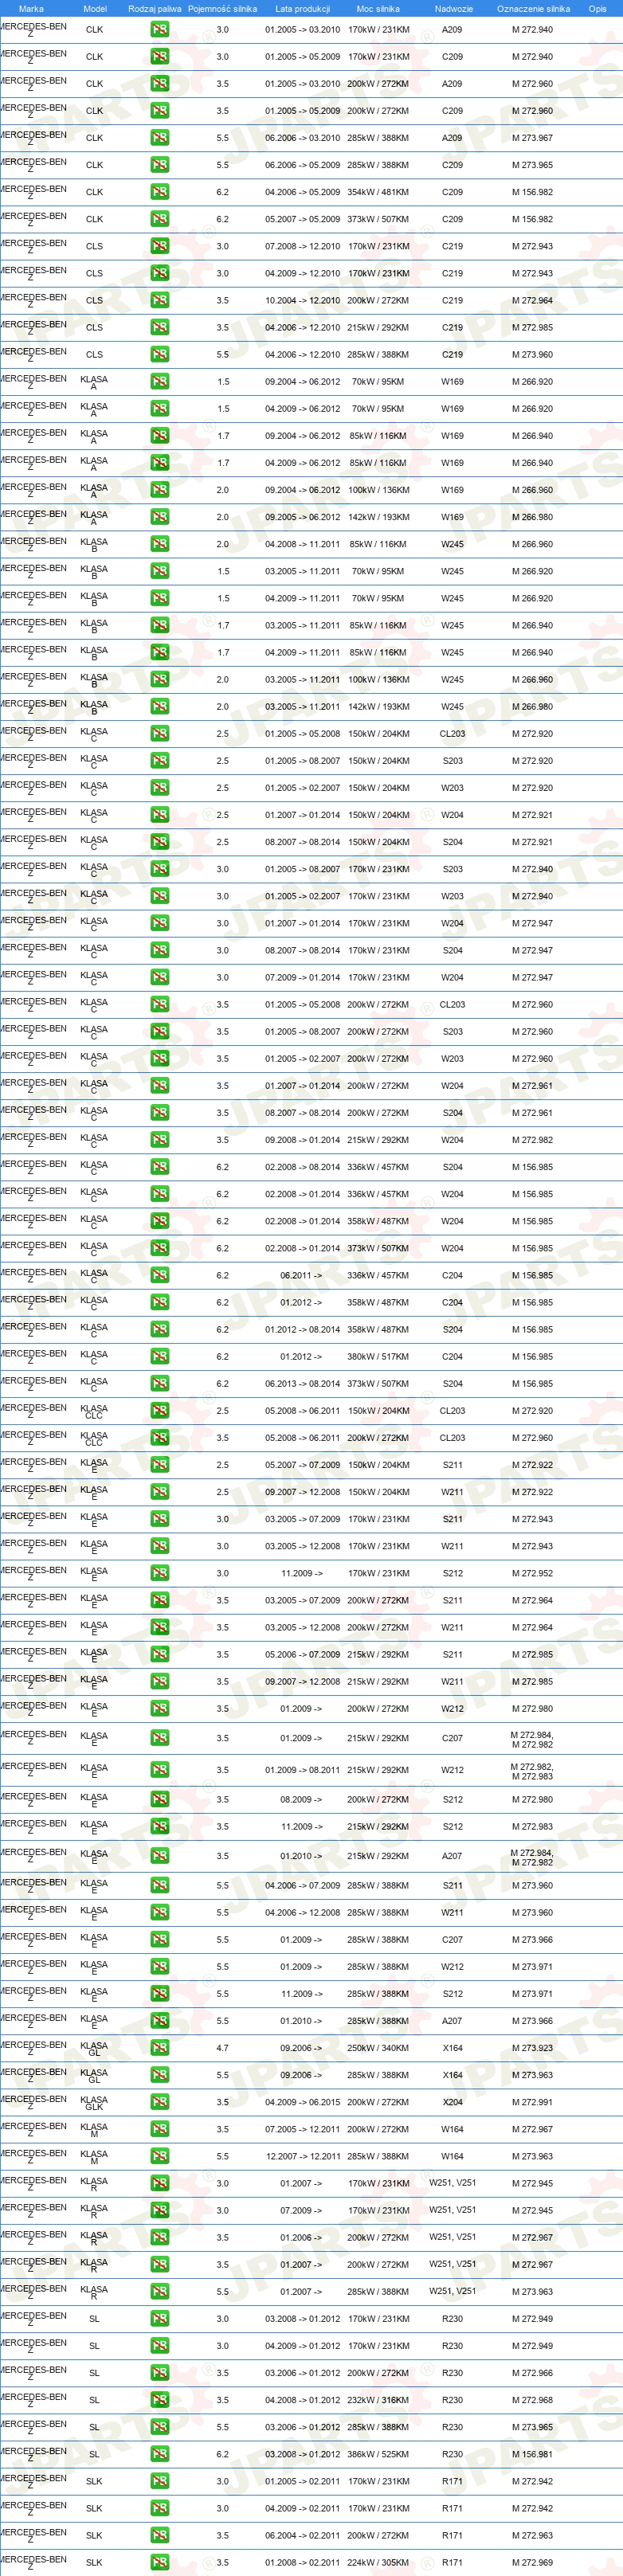The width and height of the screenshot is (623, 2576).
Task: Select engine code M 272.991
Action: coord(532,2102)
